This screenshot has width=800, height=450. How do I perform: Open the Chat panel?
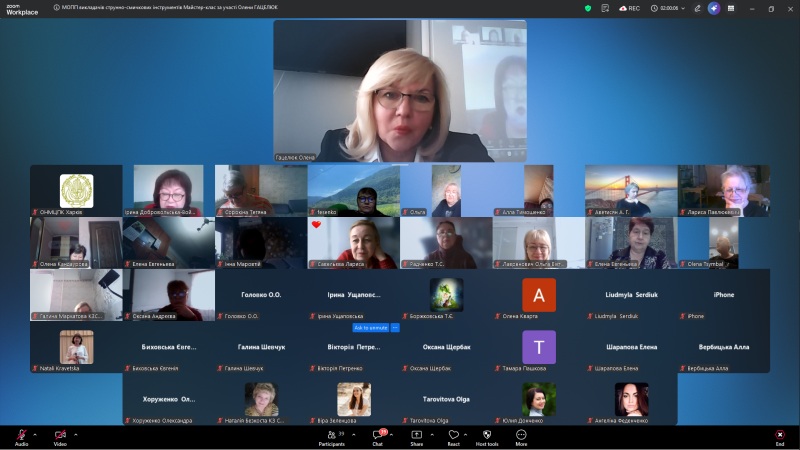(x=378, y=436)
